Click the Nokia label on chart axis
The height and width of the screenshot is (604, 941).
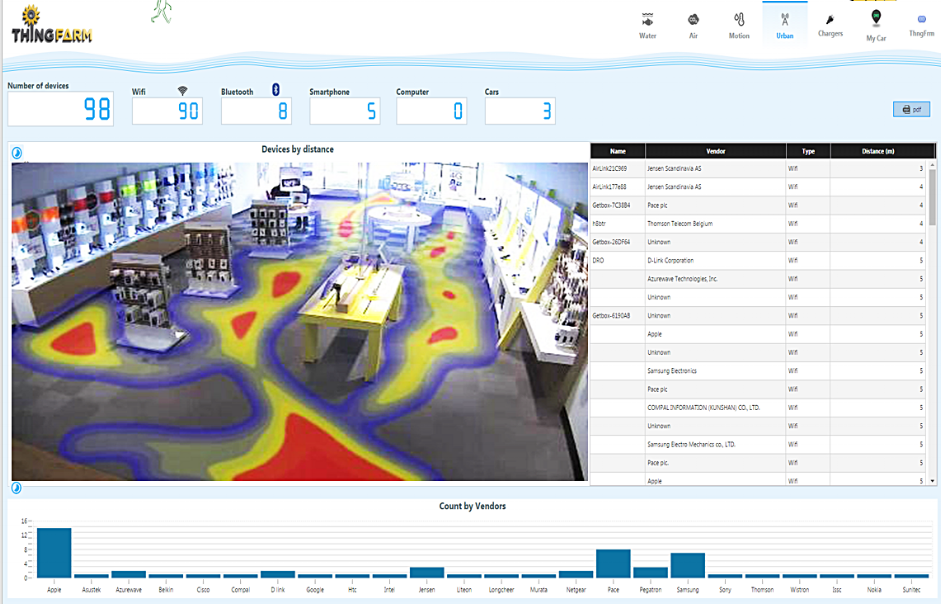tap(874, 590)
